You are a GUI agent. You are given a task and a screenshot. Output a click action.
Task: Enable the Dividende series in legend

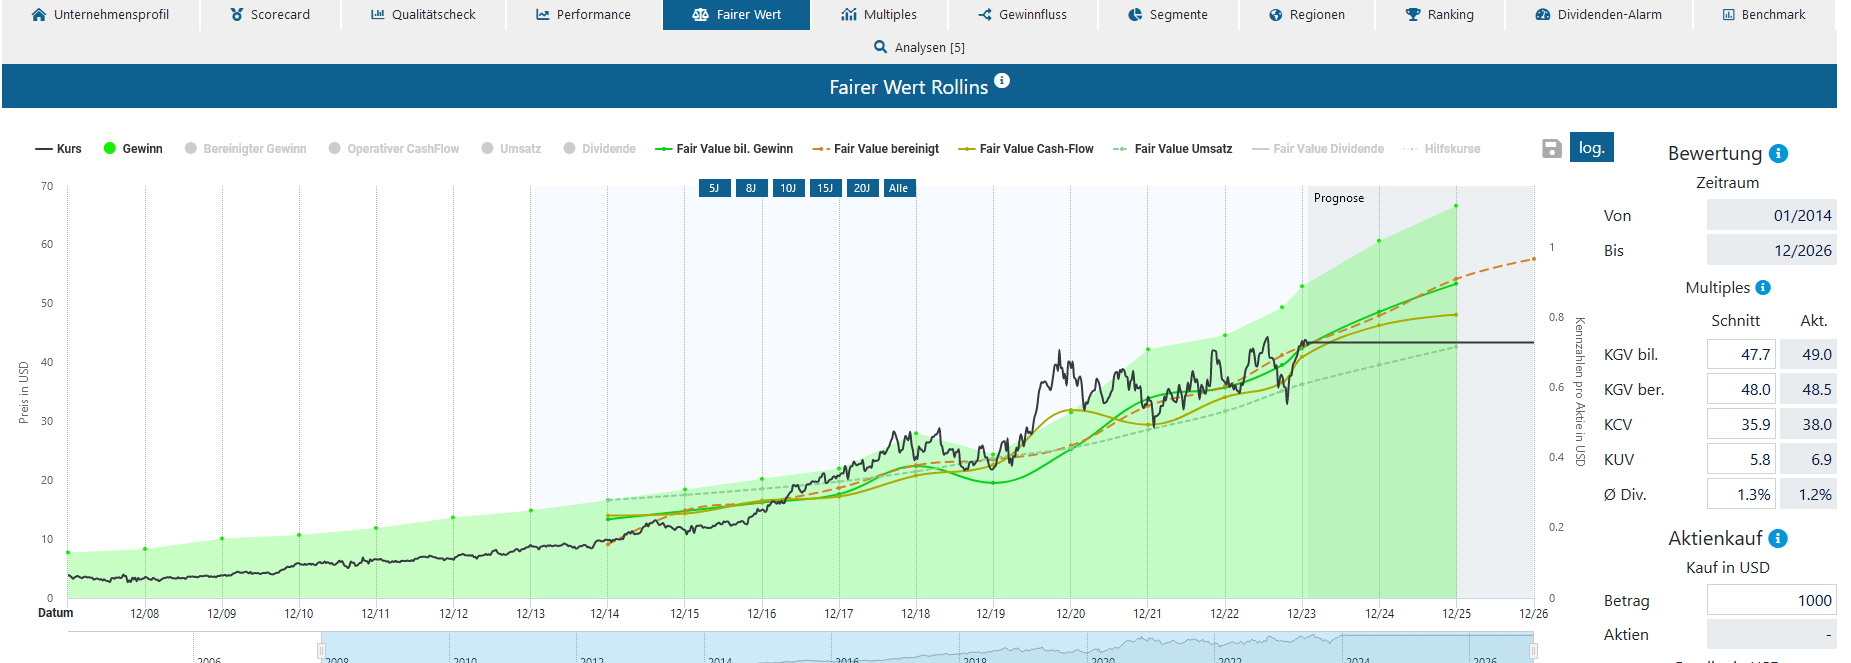tap(599, 149)
